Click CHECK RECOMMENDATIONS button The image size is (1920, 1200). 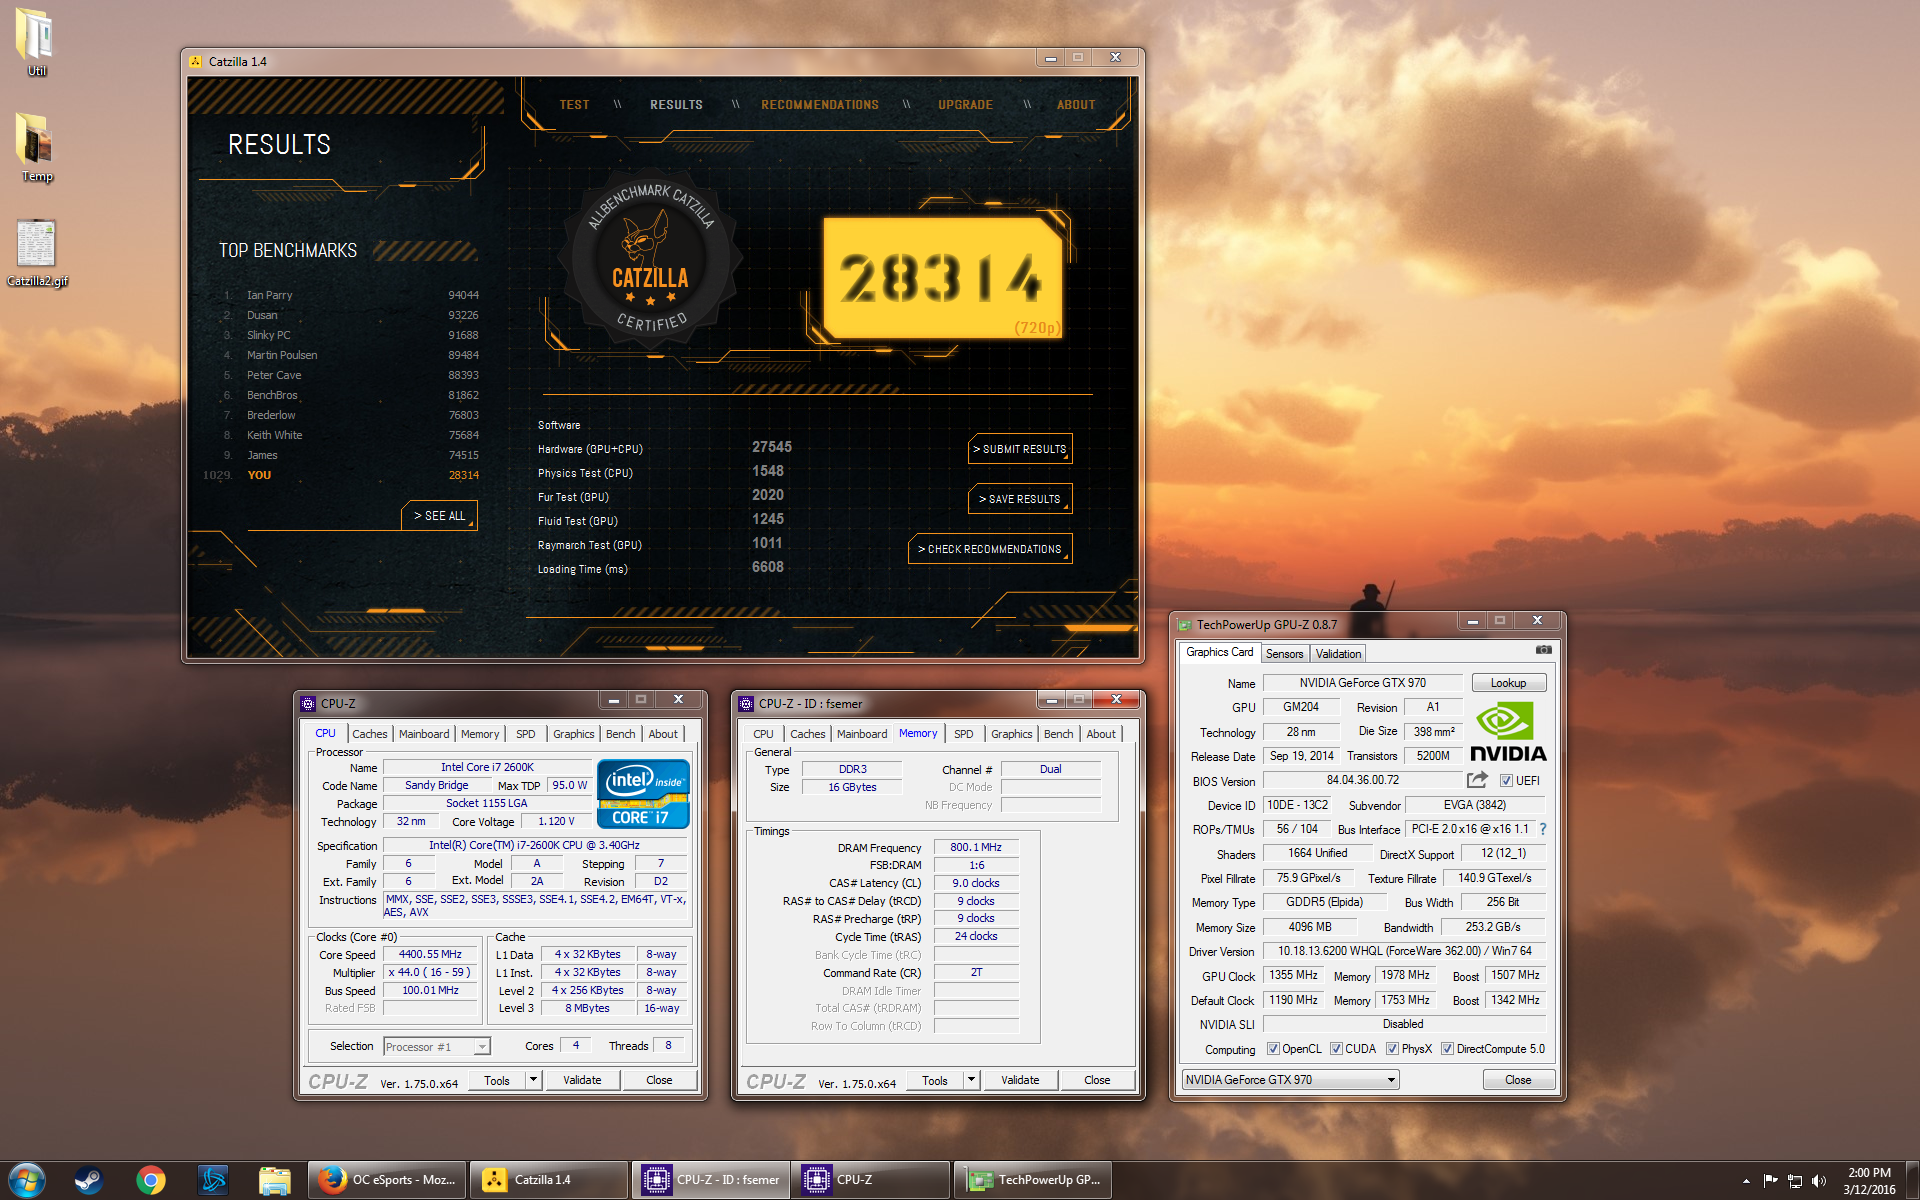(x=990, y=549)
